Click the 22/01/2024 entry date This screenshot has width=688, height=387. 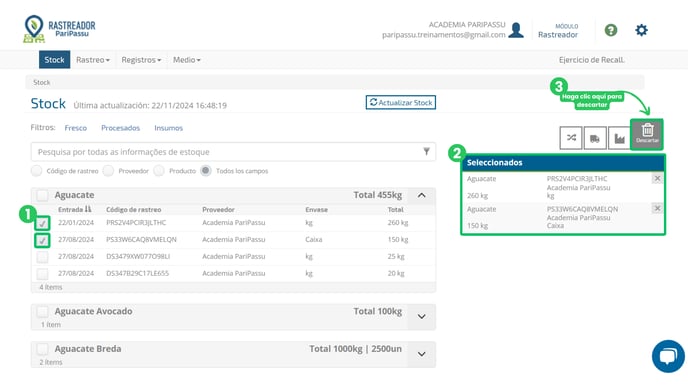[76, 223]
